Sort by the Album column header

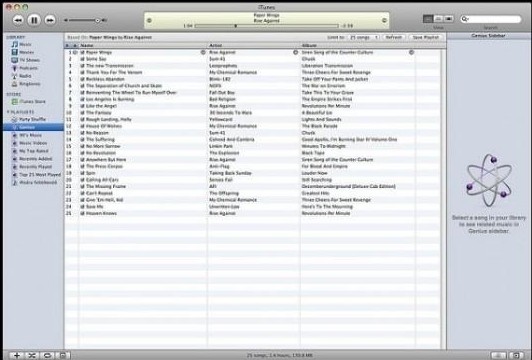click(358, 45)
